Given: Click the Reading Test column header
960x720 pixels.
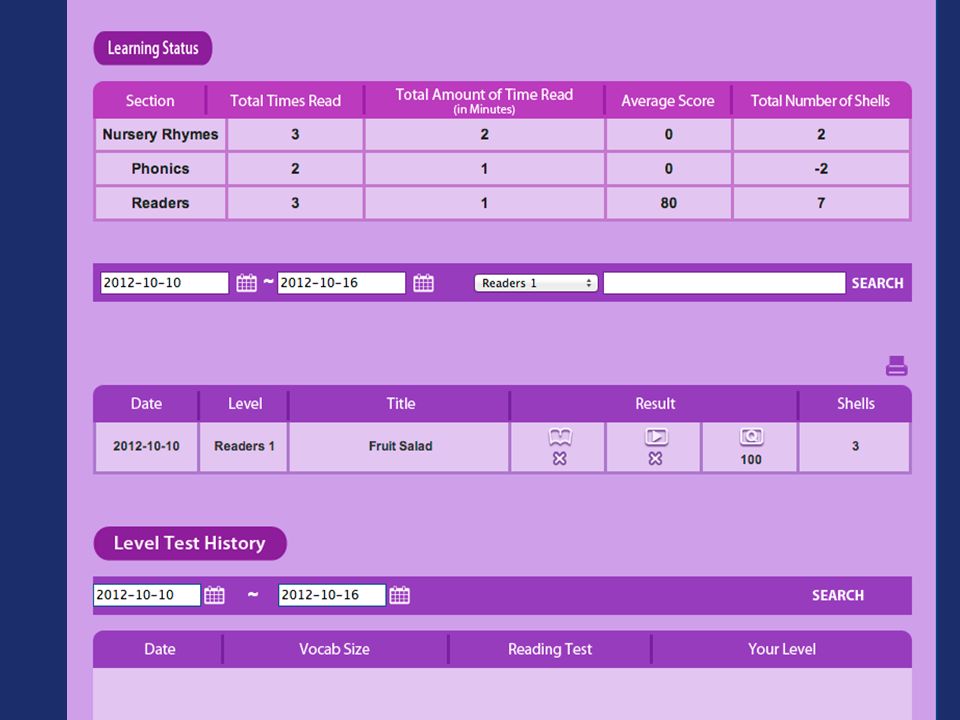Looking at the screenshot, I should pyautogui.click(x=550, y=650).
